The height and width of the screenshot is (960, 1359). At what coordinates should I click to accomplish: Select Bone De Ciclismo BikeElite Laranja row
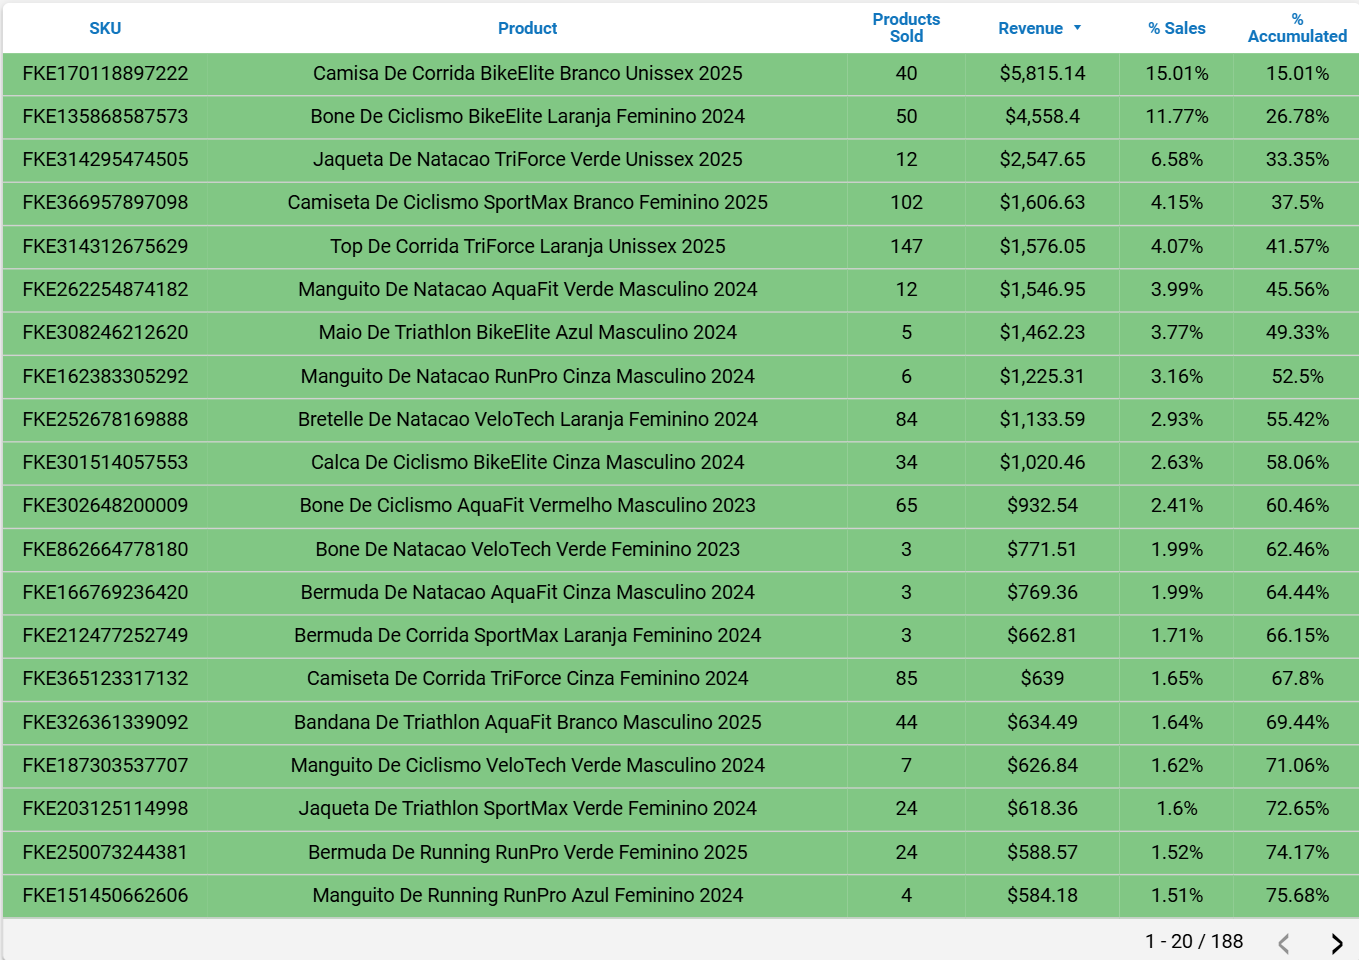527,116
